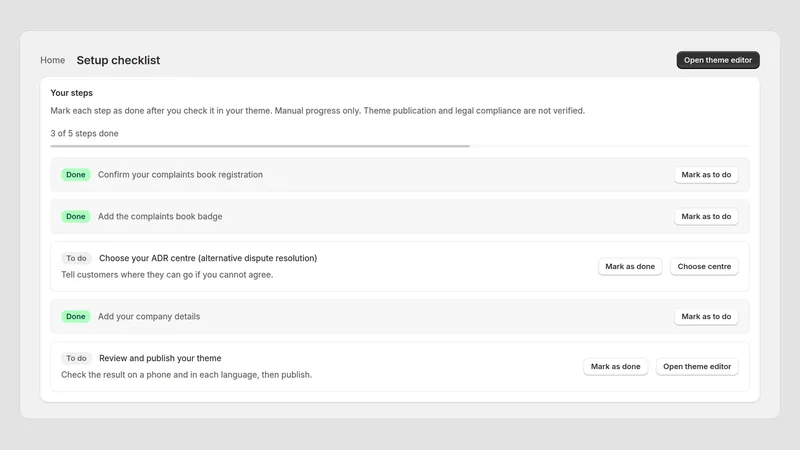Screen dimensions: 800x450
Task: Click the 'Setup checklist' page title
Action: tap(118, 60)
